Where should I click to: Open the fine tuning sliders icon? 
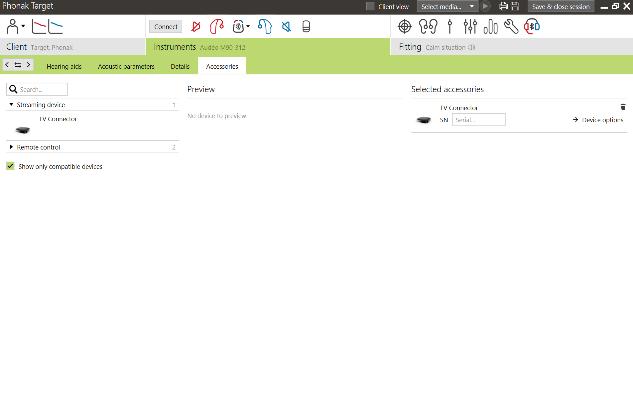pos(470,27)
